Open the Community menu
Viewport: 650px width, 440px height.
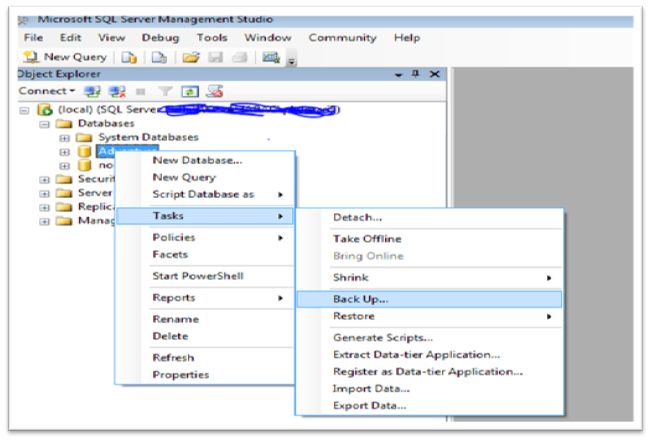(x=342, y=38)
